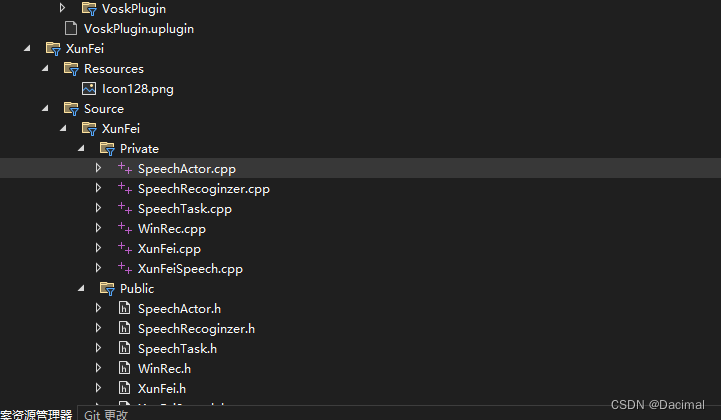Collapse the Source folder node
The image size is (721, 420).
click(x=45, y=109)
